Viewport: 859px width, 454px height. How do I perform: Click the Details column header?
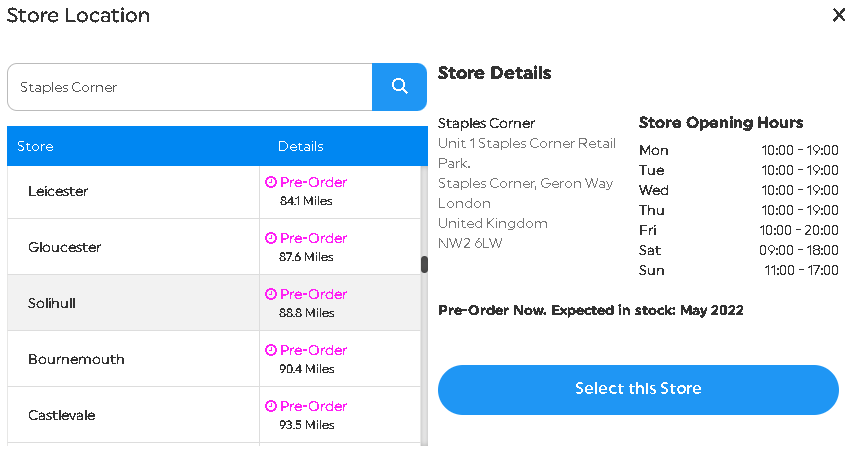coord(301,146)
